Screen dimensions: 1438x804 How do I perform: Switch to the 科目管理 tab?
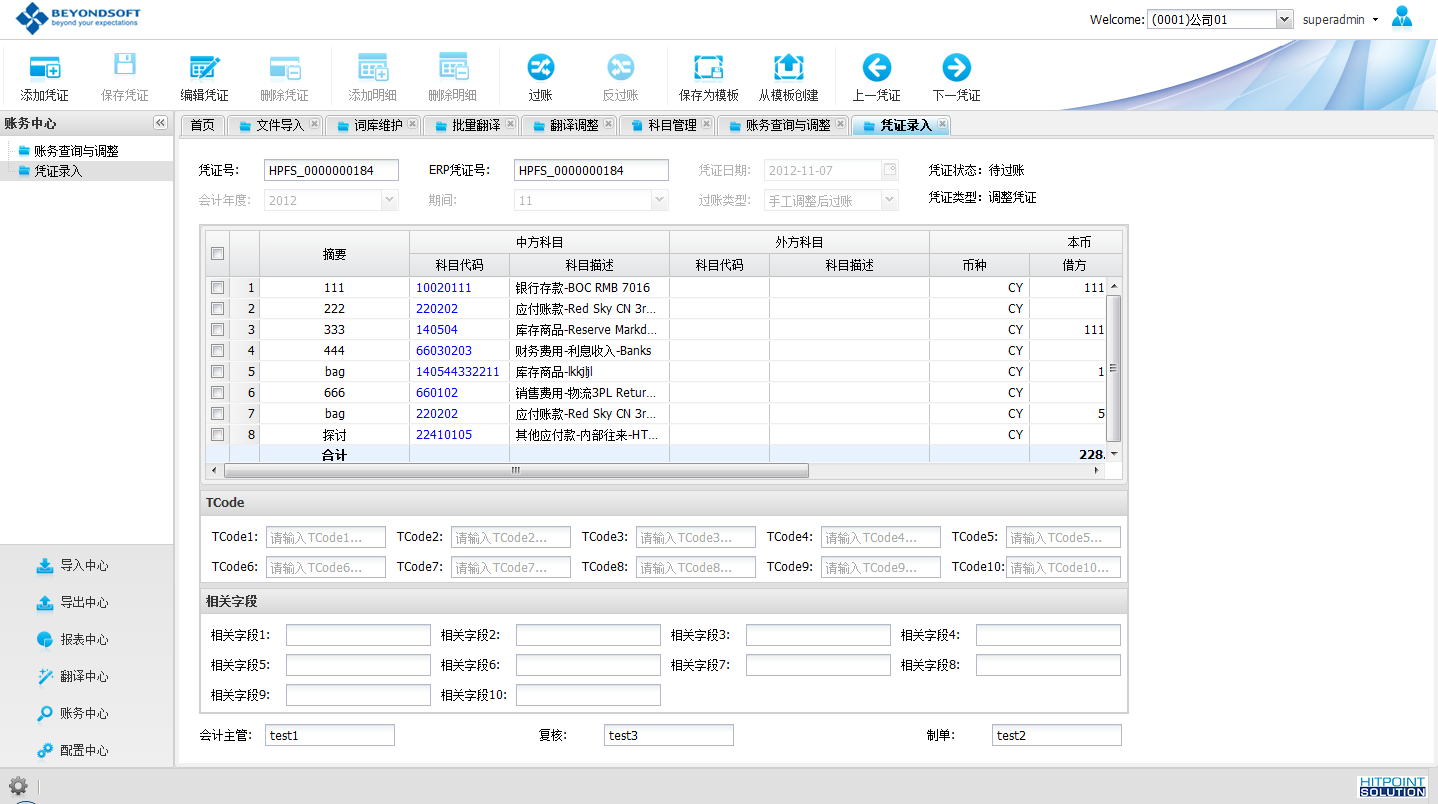click(671, 125)
